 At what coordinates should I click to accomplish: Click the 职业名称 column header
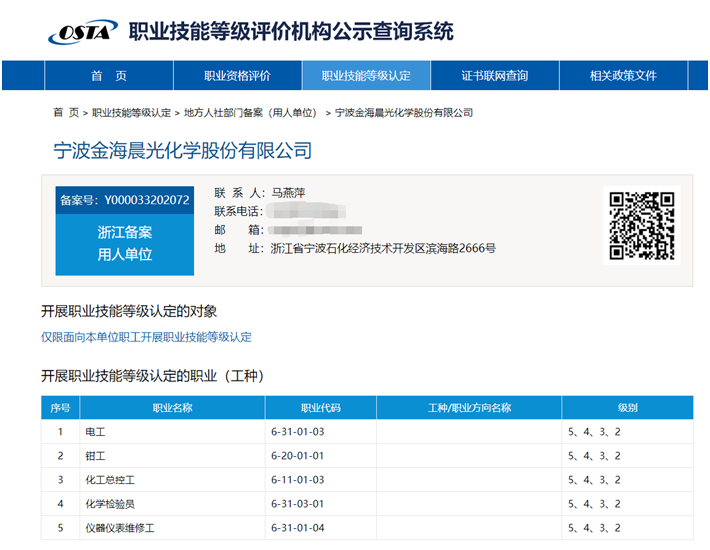click(172, 408)
